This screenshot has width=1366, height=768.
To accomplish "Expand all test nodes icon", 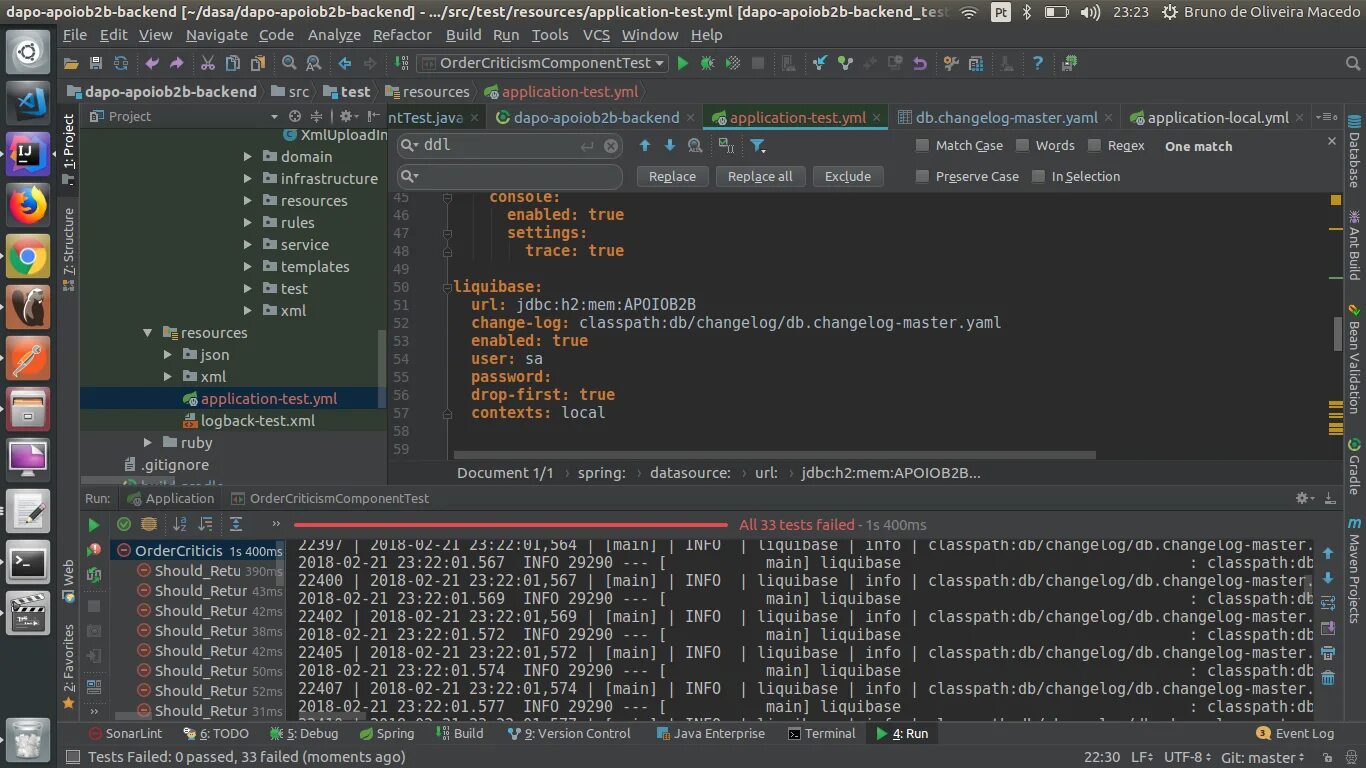I will point(236,524).
